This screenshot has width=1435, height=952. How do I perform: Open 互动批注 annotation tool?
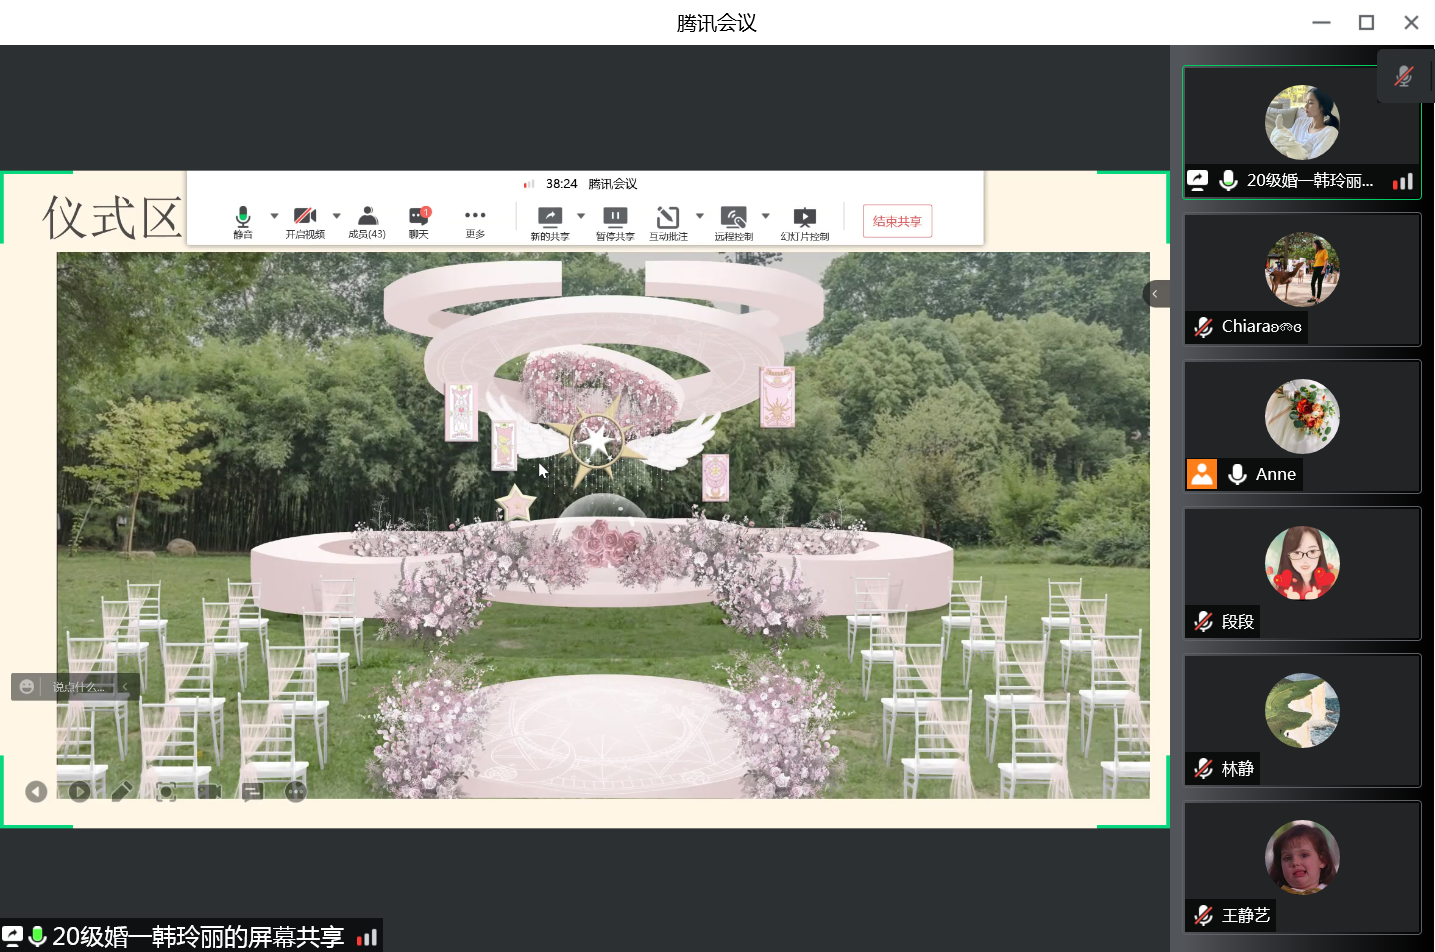pyautogui.click(x=668, y=221)
